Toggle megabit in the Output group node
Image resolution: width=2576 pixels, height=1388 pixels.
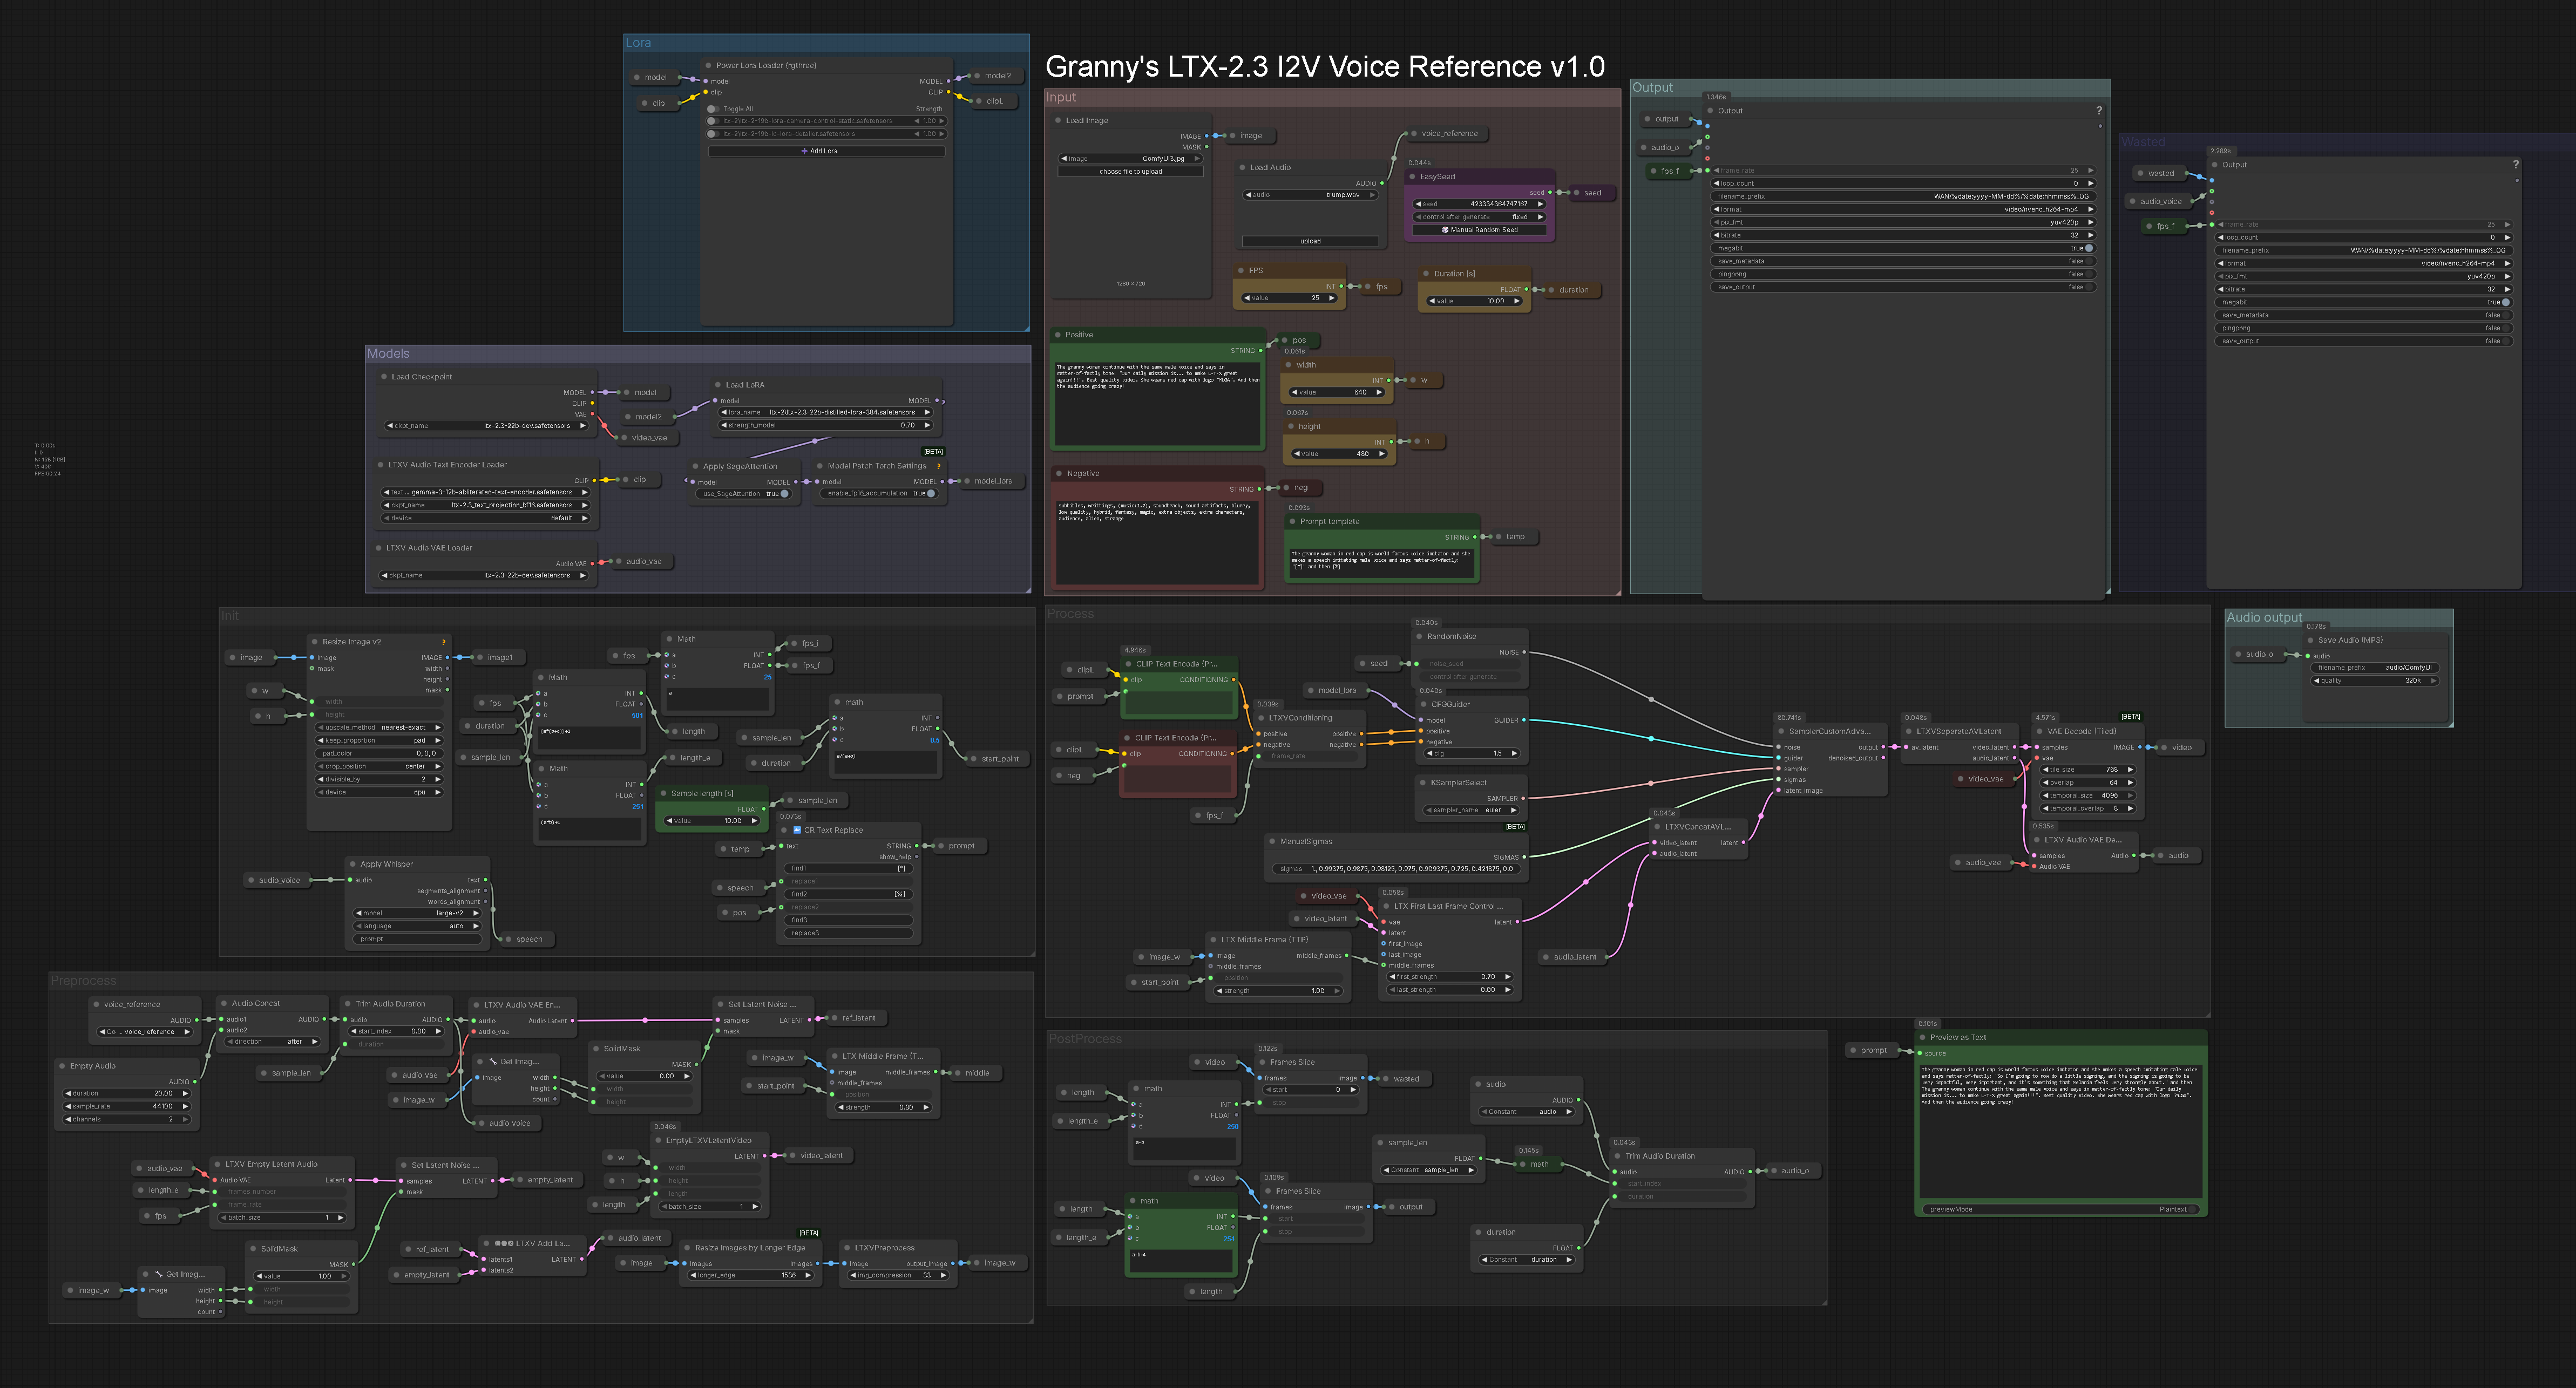[x=2088, y=248]
